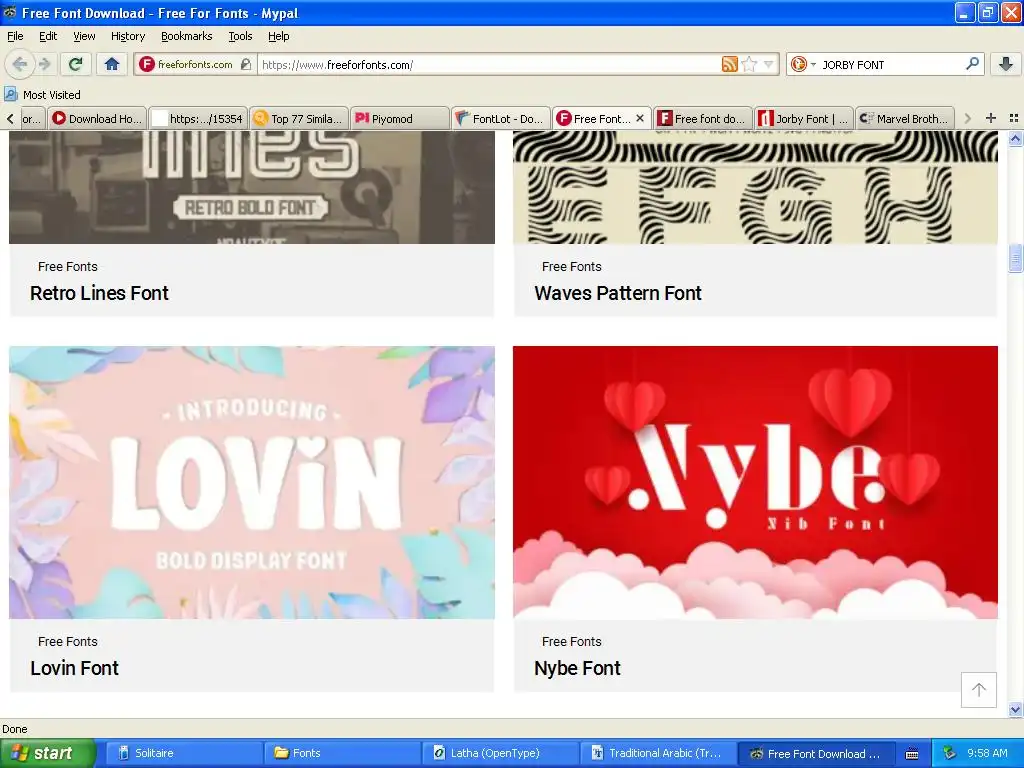
Task: Open the History menu
Action: coord(128,36)
